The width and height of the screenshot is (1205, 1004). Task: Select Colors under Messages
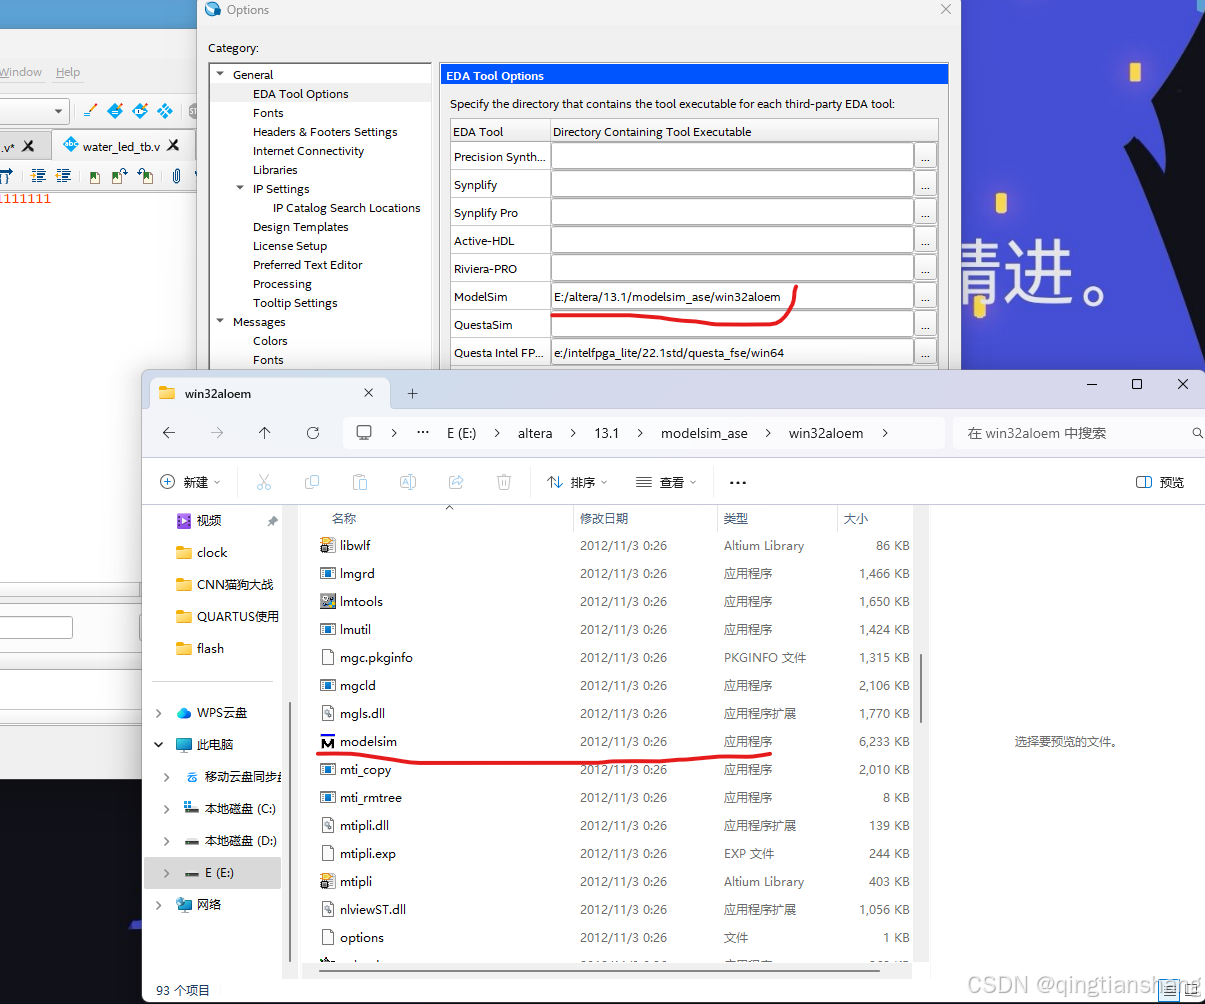click(270, 341)
